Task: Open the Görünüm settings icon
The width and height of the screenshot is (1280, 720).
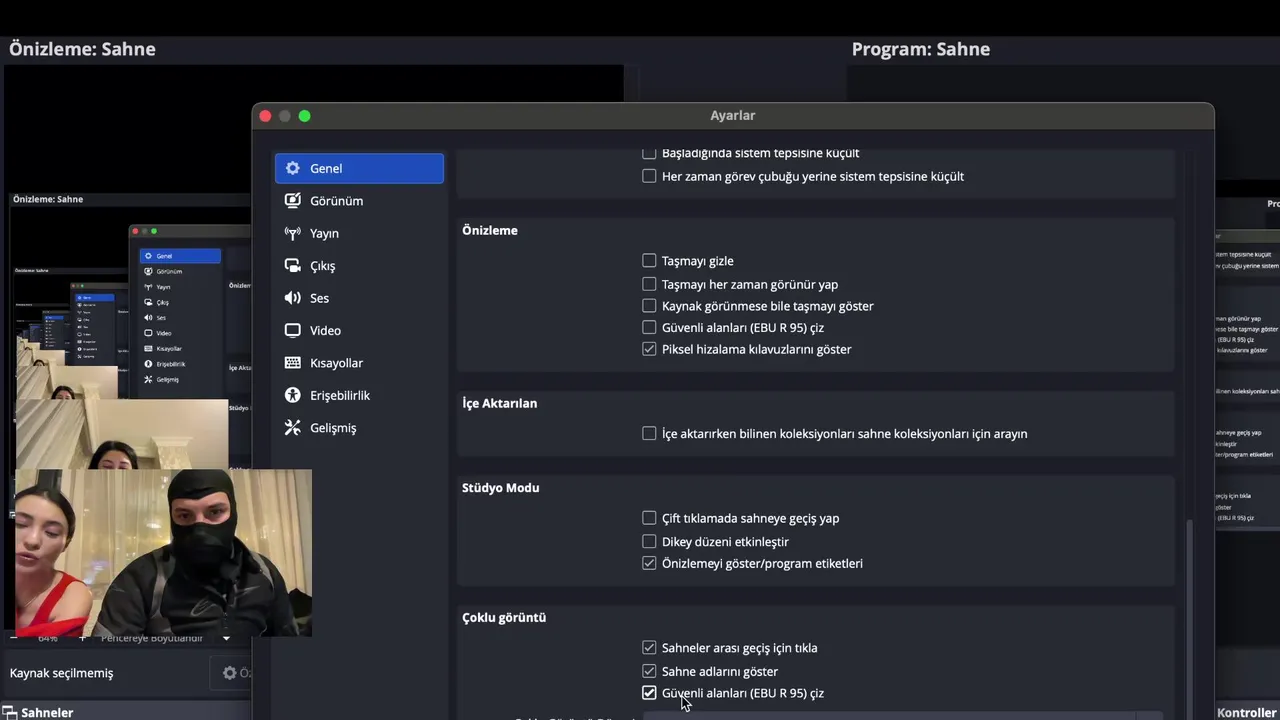Action: click(293, 201)
